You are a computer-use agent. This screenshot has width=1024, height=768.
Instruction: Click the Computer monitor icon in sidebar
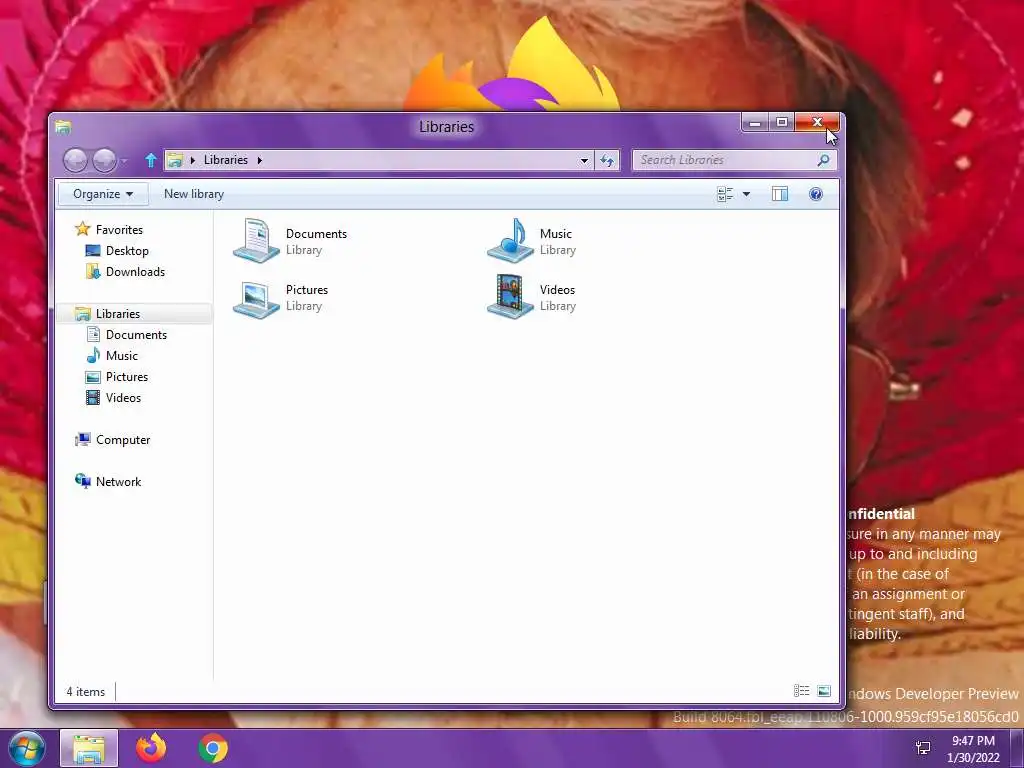pyautogui.click(x=83, y=440)
